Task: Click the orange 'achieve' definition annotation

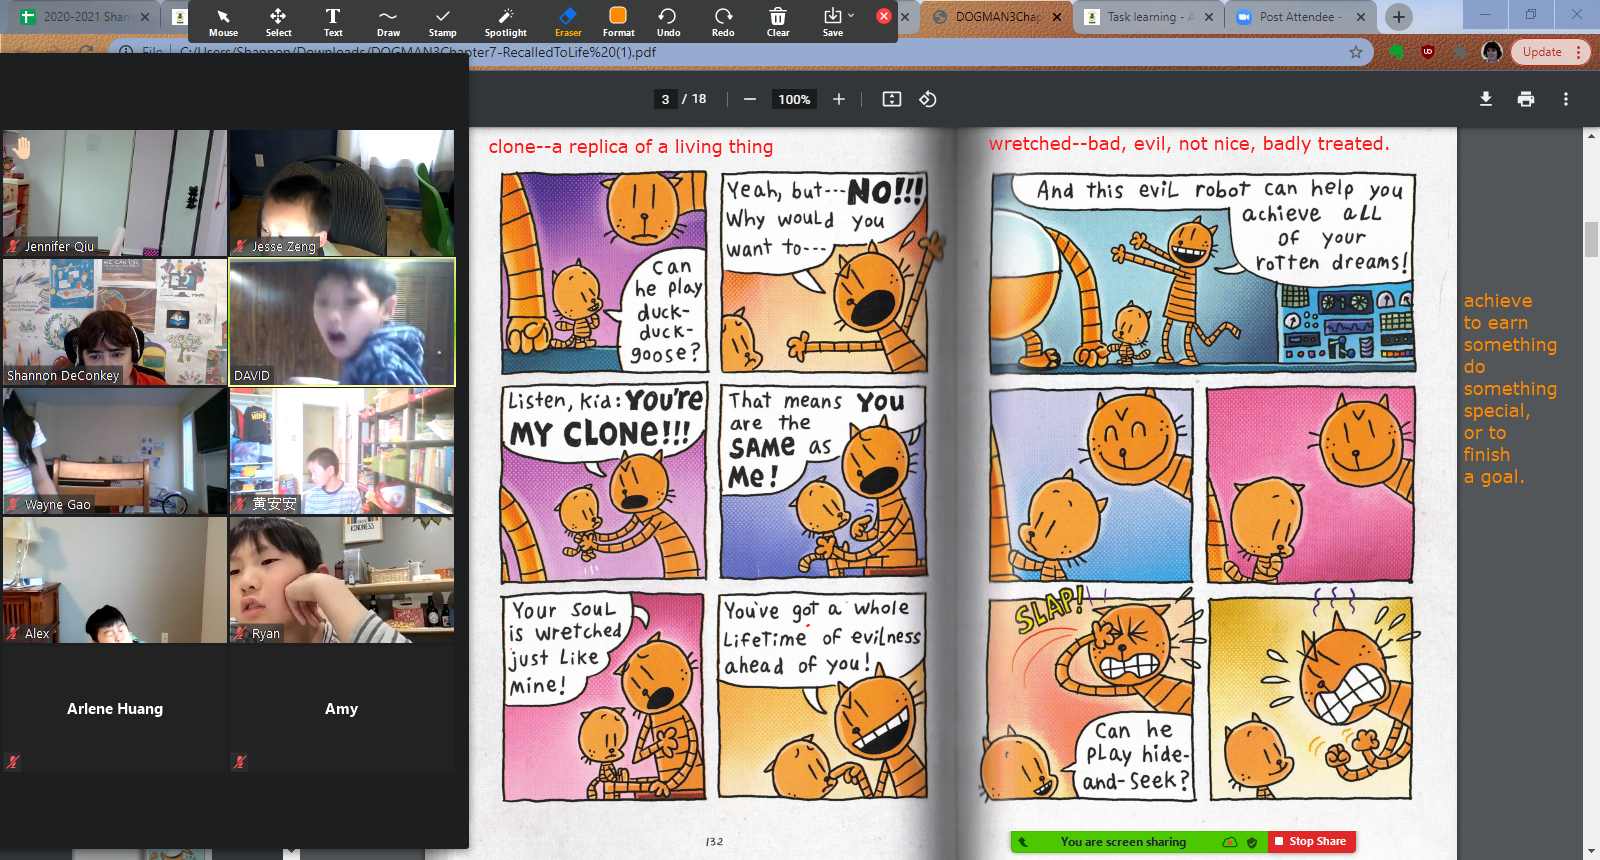Action: point(1510,389)
